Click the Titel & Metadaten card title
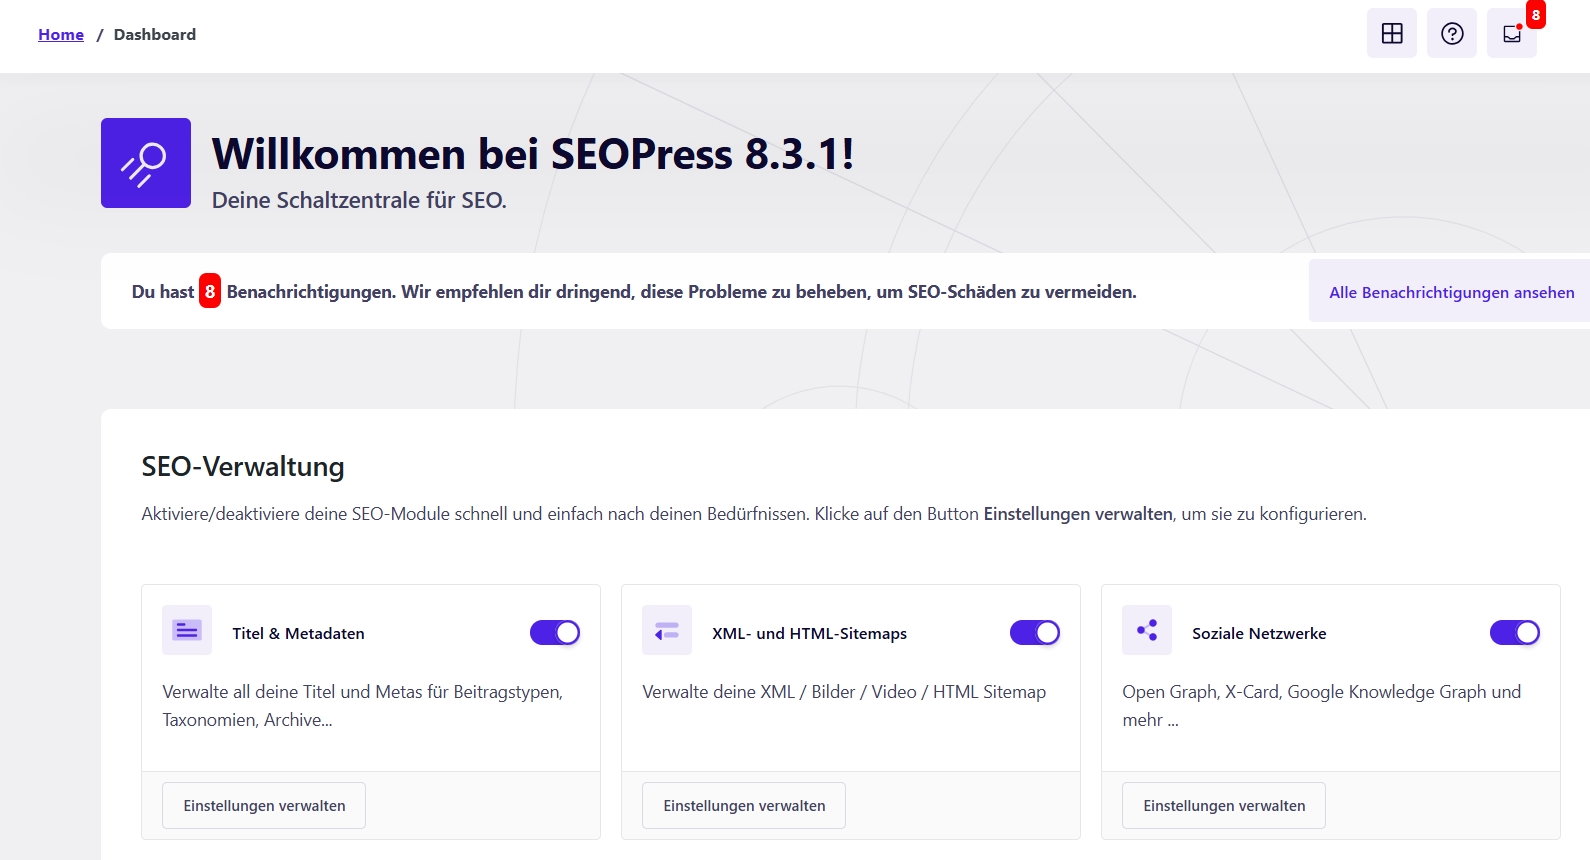Viewport: 1590px width, 860px height. [298, 633]
